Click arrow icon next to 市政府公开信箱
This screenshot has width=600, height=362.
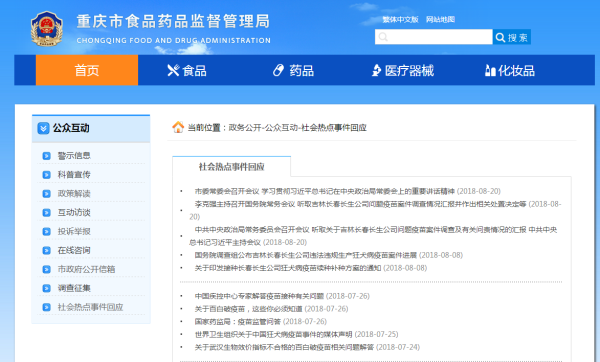pyautogui.click(x=46, y=269)
